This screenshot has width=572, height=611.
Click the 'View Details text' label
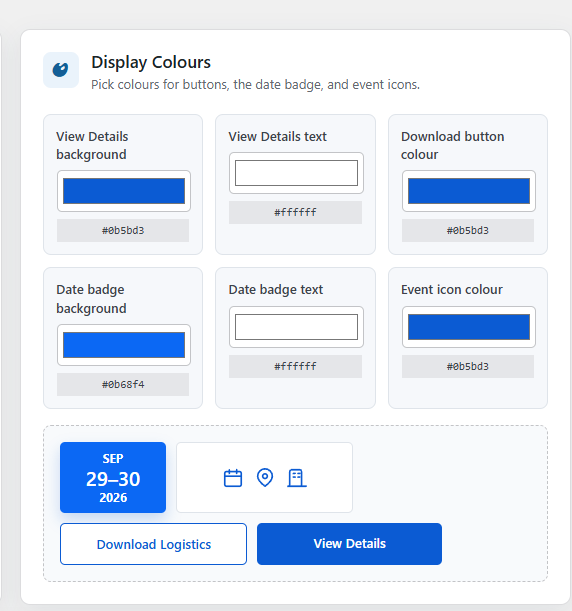277,137
